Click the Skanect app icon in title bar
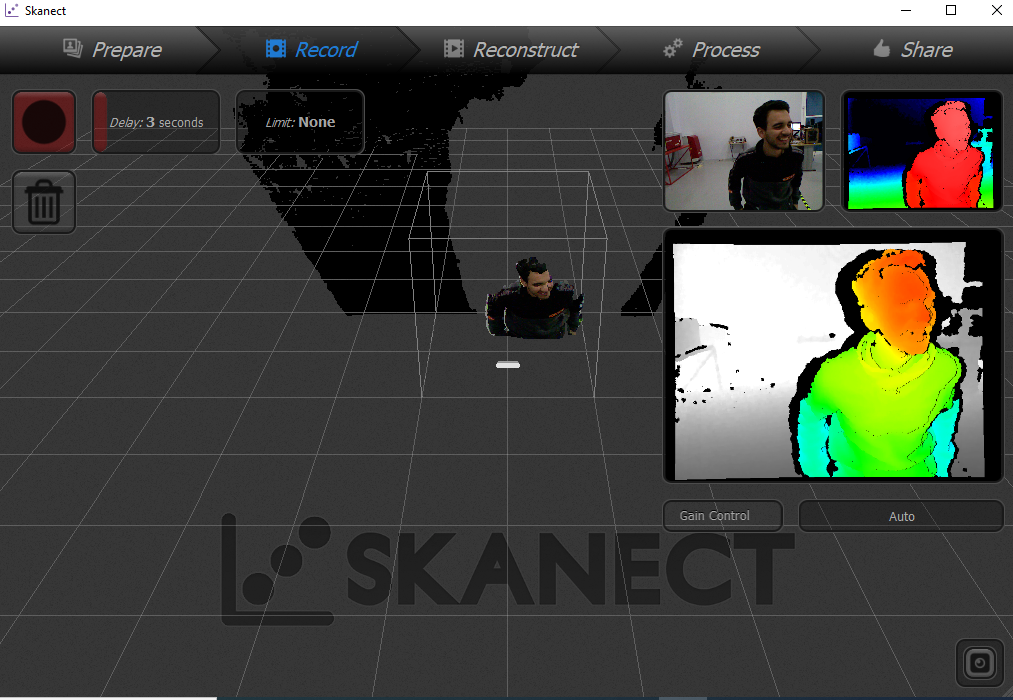Image resolution: width=1013 pixels, height=700 pixels. click(x=11, y=10)
